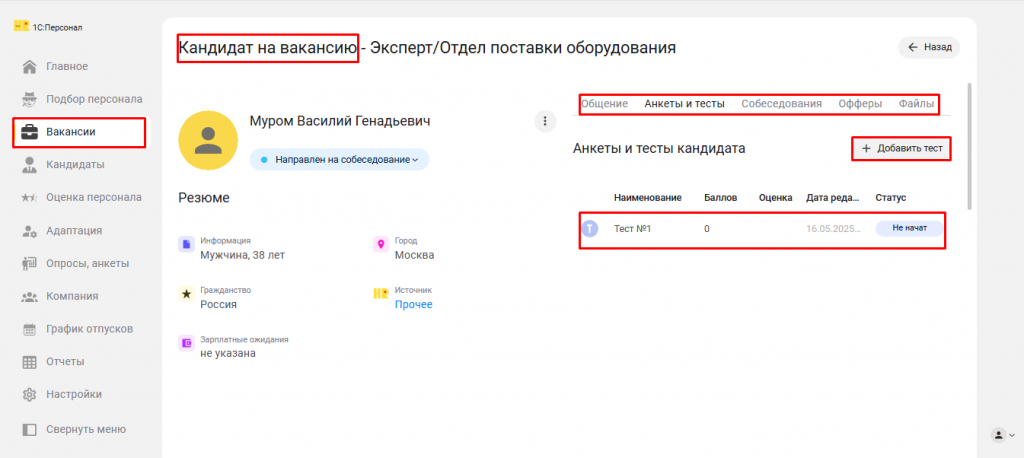
Task: Click the date 16.05.2025 in test row
Action: coord(833,229)
